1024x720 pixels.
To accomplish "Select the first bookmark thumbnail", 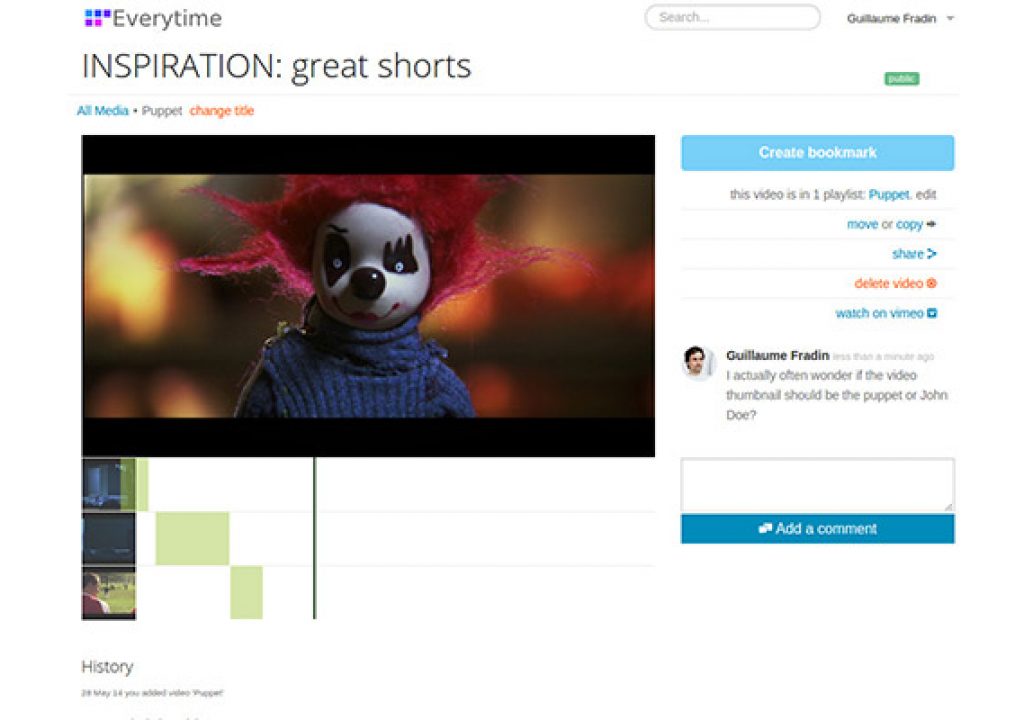I will (x=108, y=484).
